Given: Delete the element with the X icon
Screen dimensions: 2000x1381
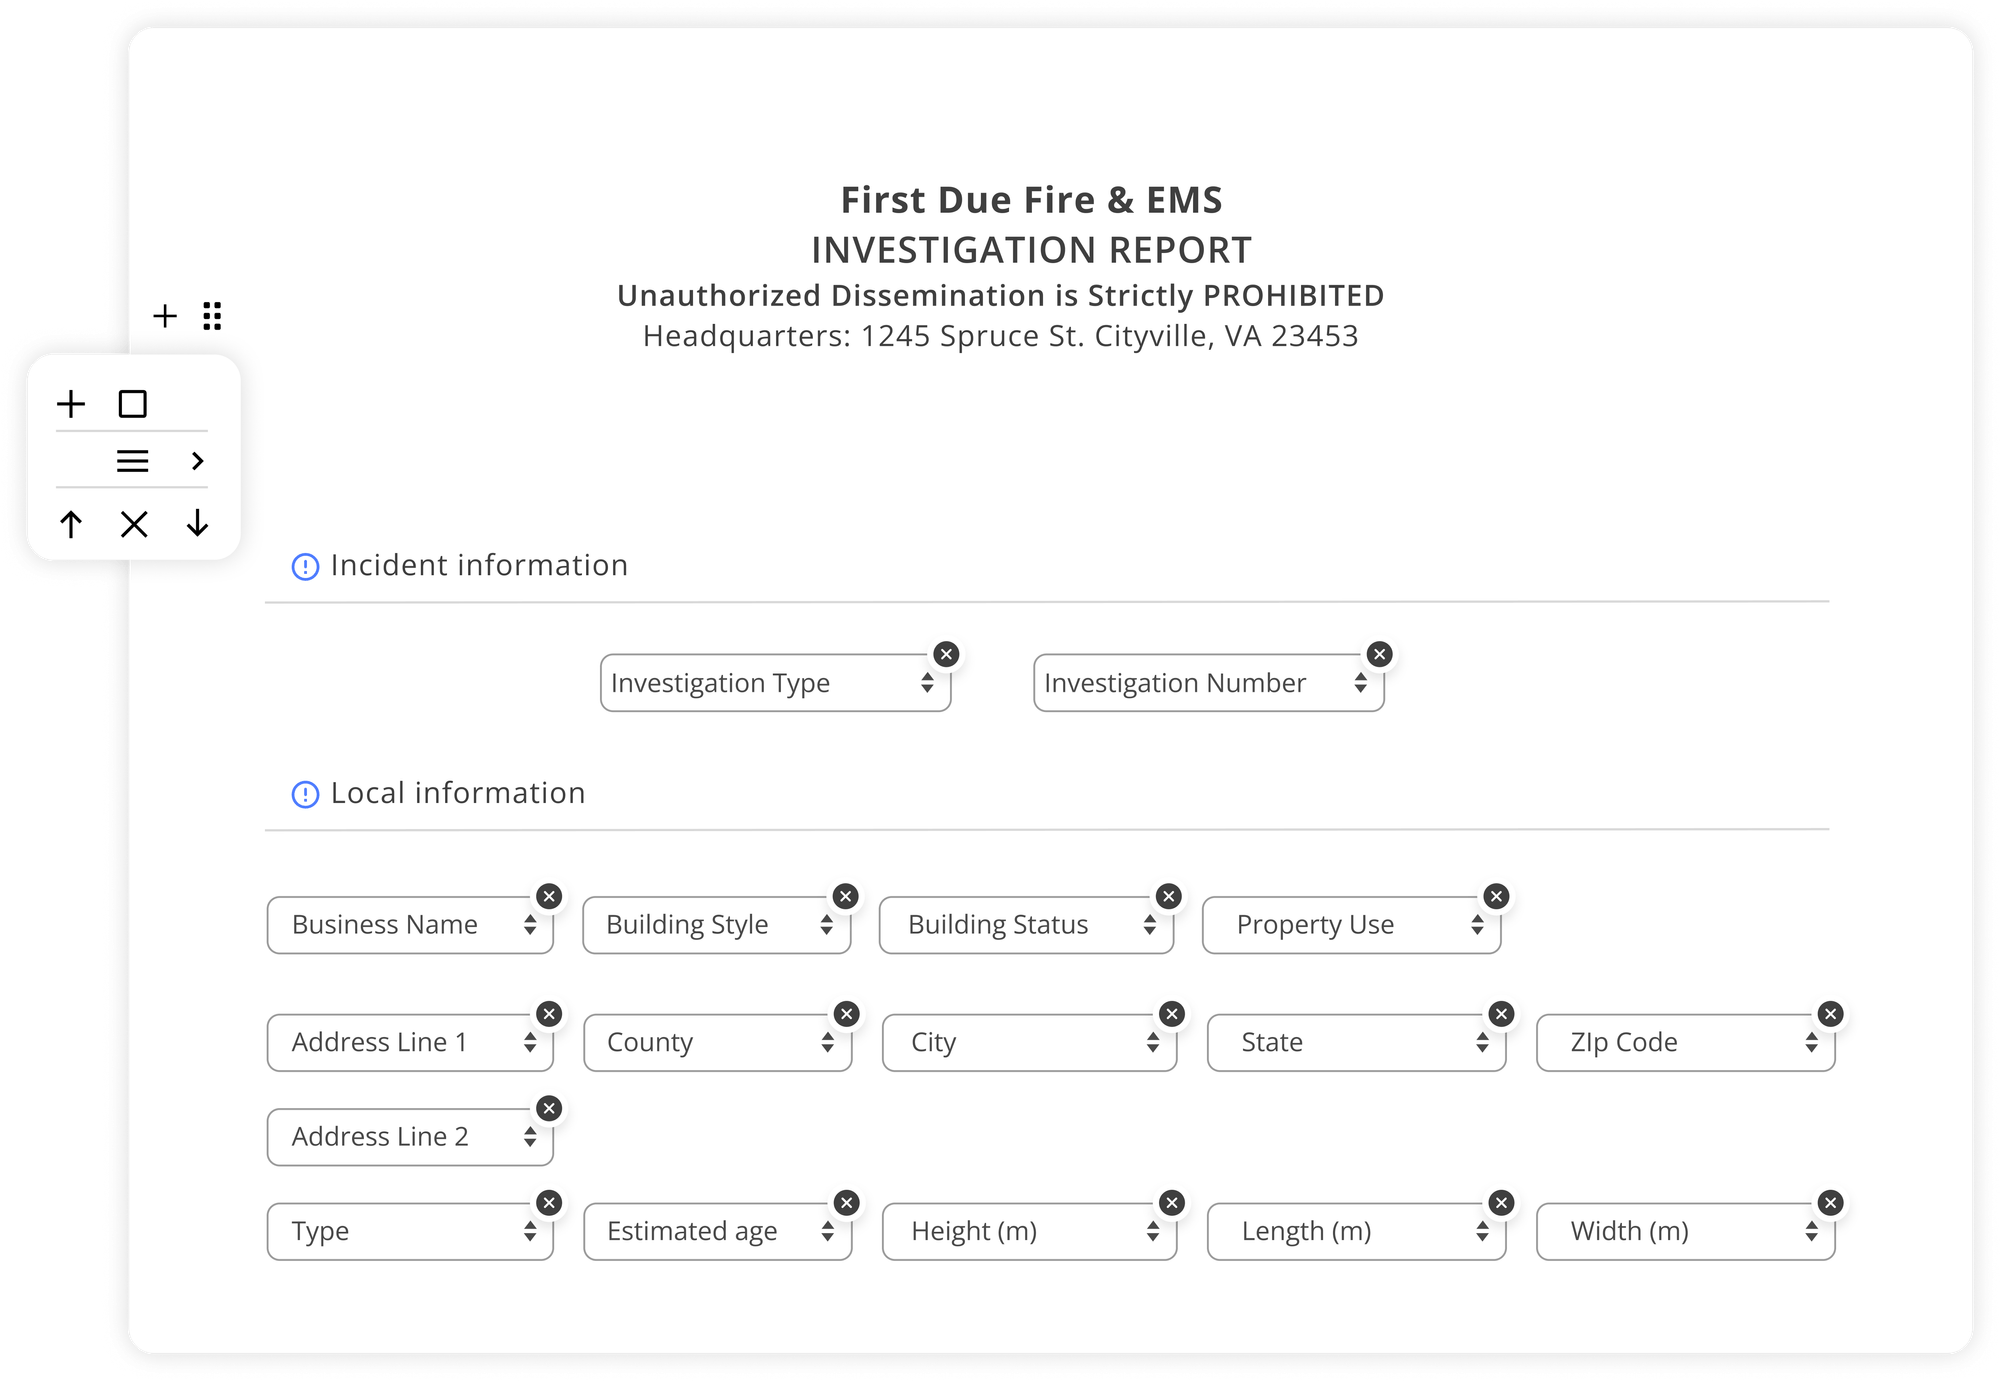Looking at the screenshot, I should [x=133, y=523].
